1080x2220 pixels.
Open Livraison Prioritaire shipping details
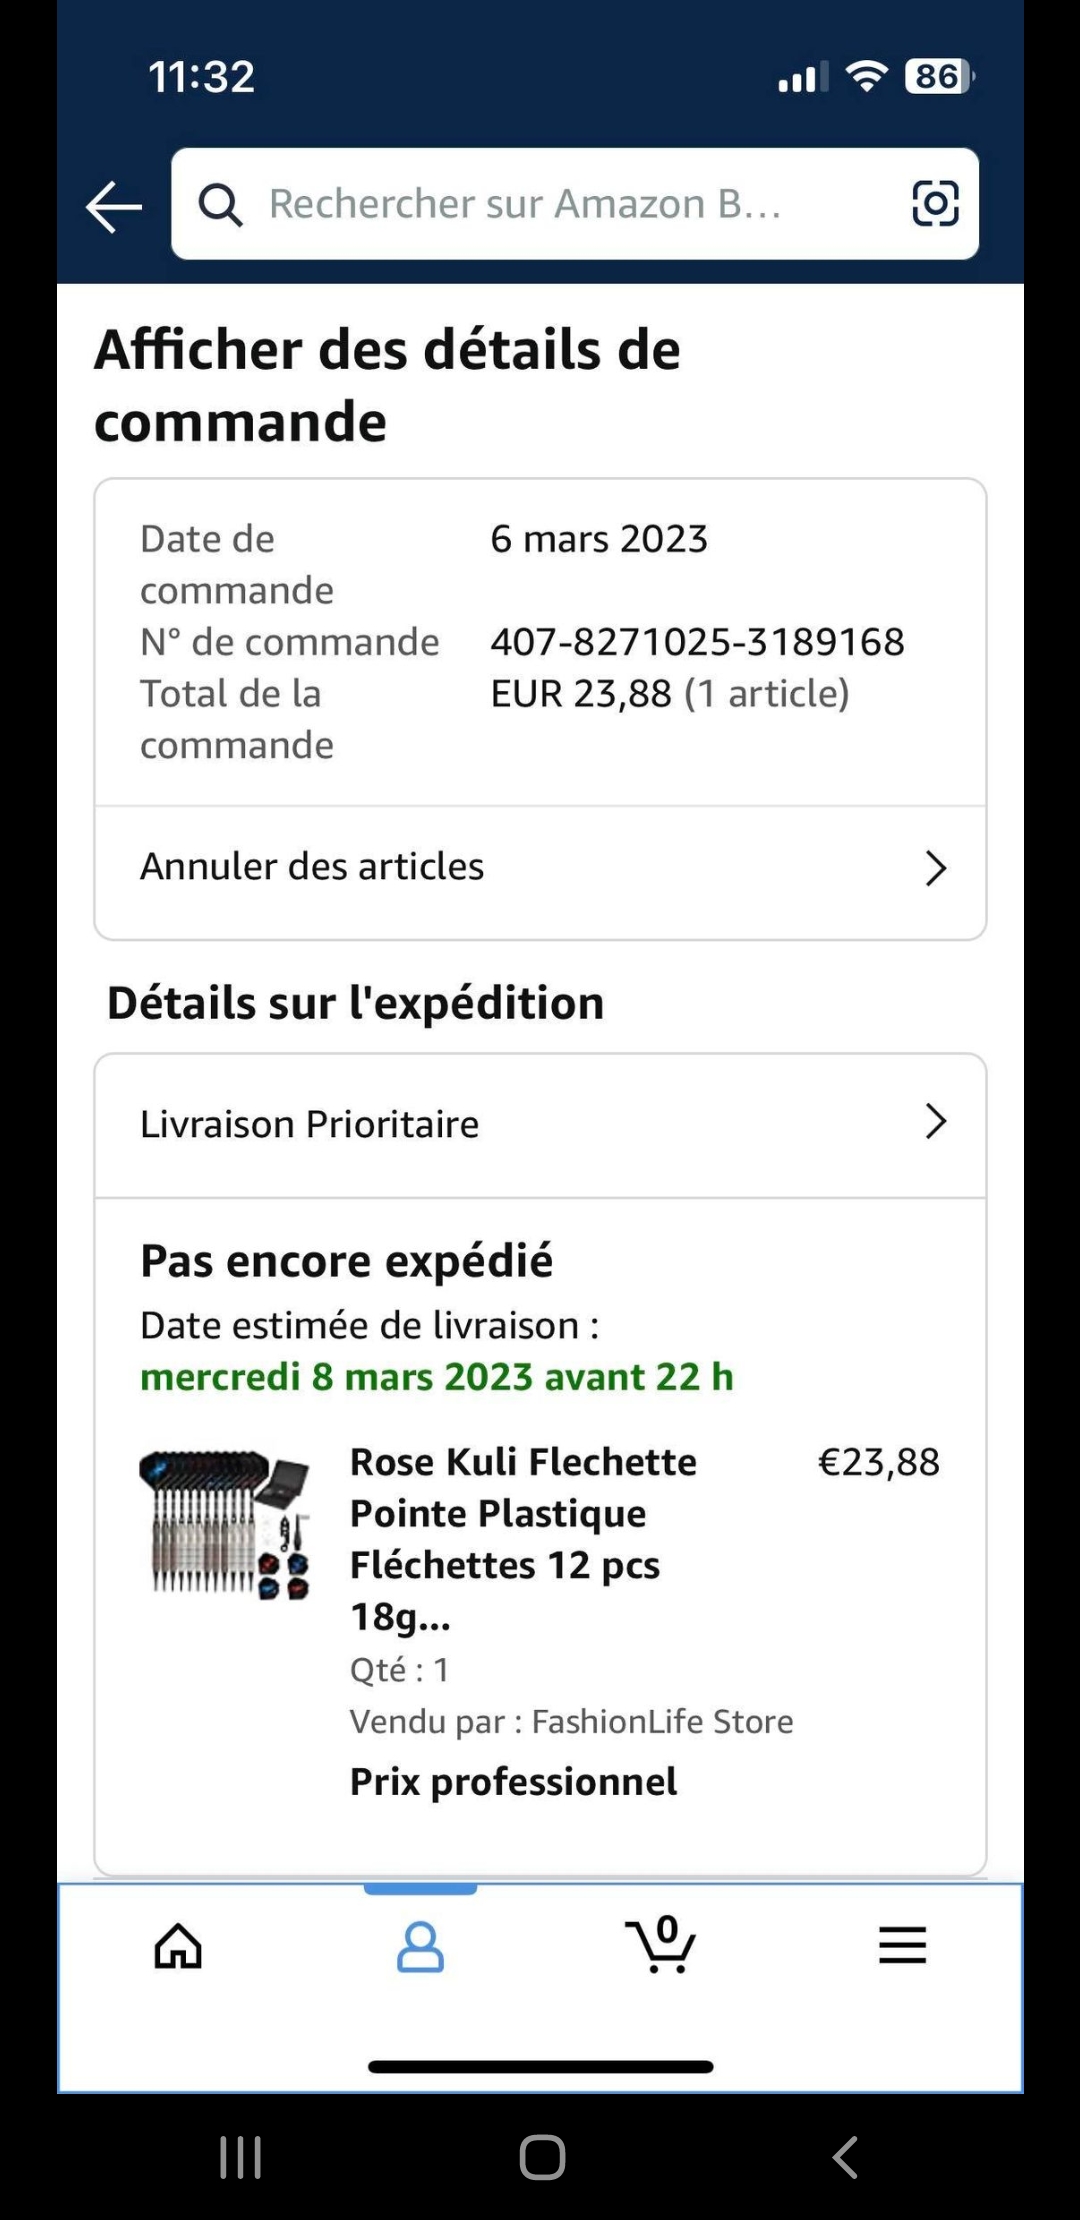coord(310,1124)
